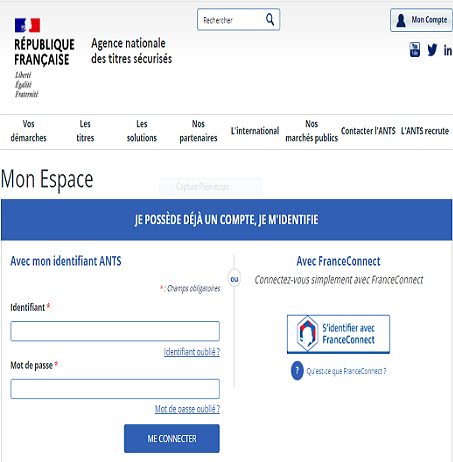The height and width of the screenshot is (462, 453).
Task: Focus the Identifiant input field
Action: (115, 331)
